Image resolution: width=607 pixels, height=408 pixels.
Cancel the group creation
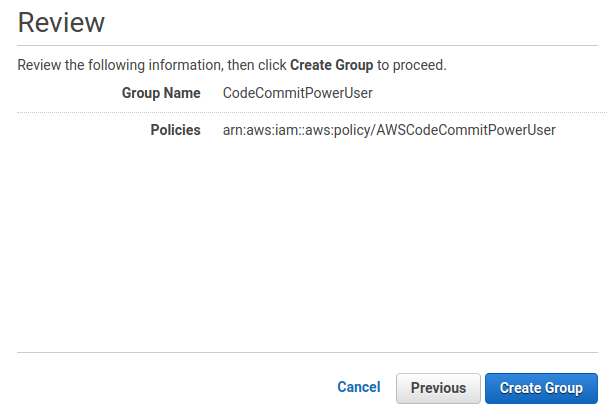(x=359, y=387)
